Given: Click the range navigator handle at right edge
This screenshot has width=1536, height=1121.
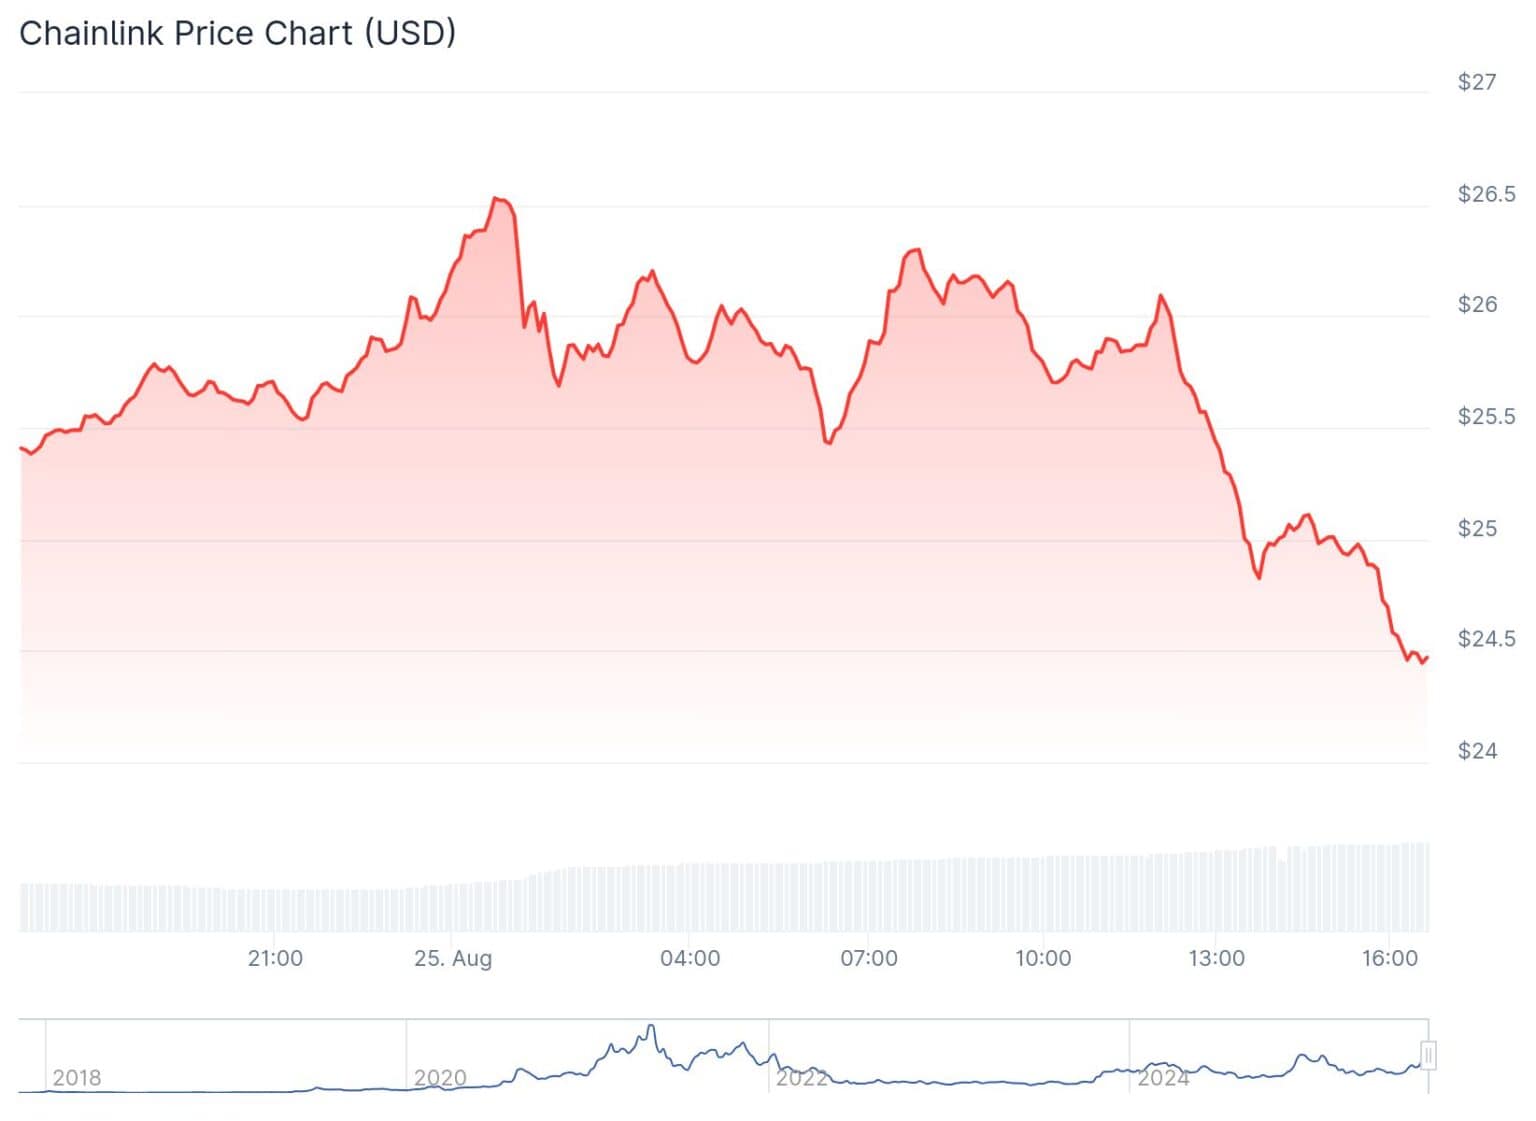Looking at the screenshot, I should [x=1428, y=1055].
